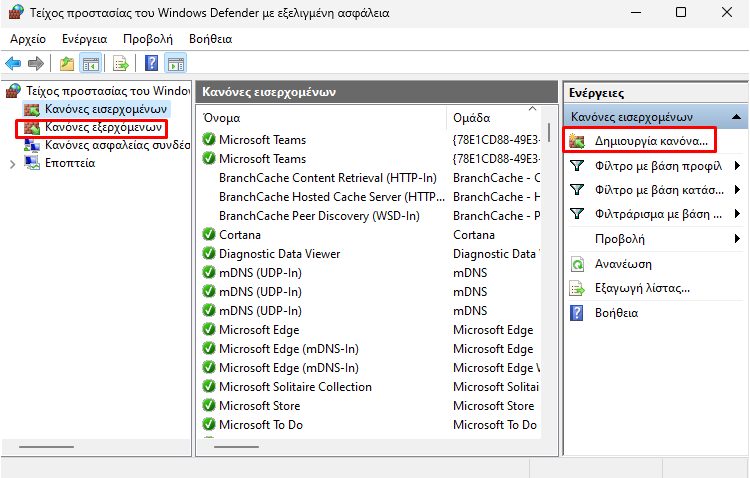
Task: Expand Φίλτρο με βάση κατάσ... submenu arrow
Action: 737,190
